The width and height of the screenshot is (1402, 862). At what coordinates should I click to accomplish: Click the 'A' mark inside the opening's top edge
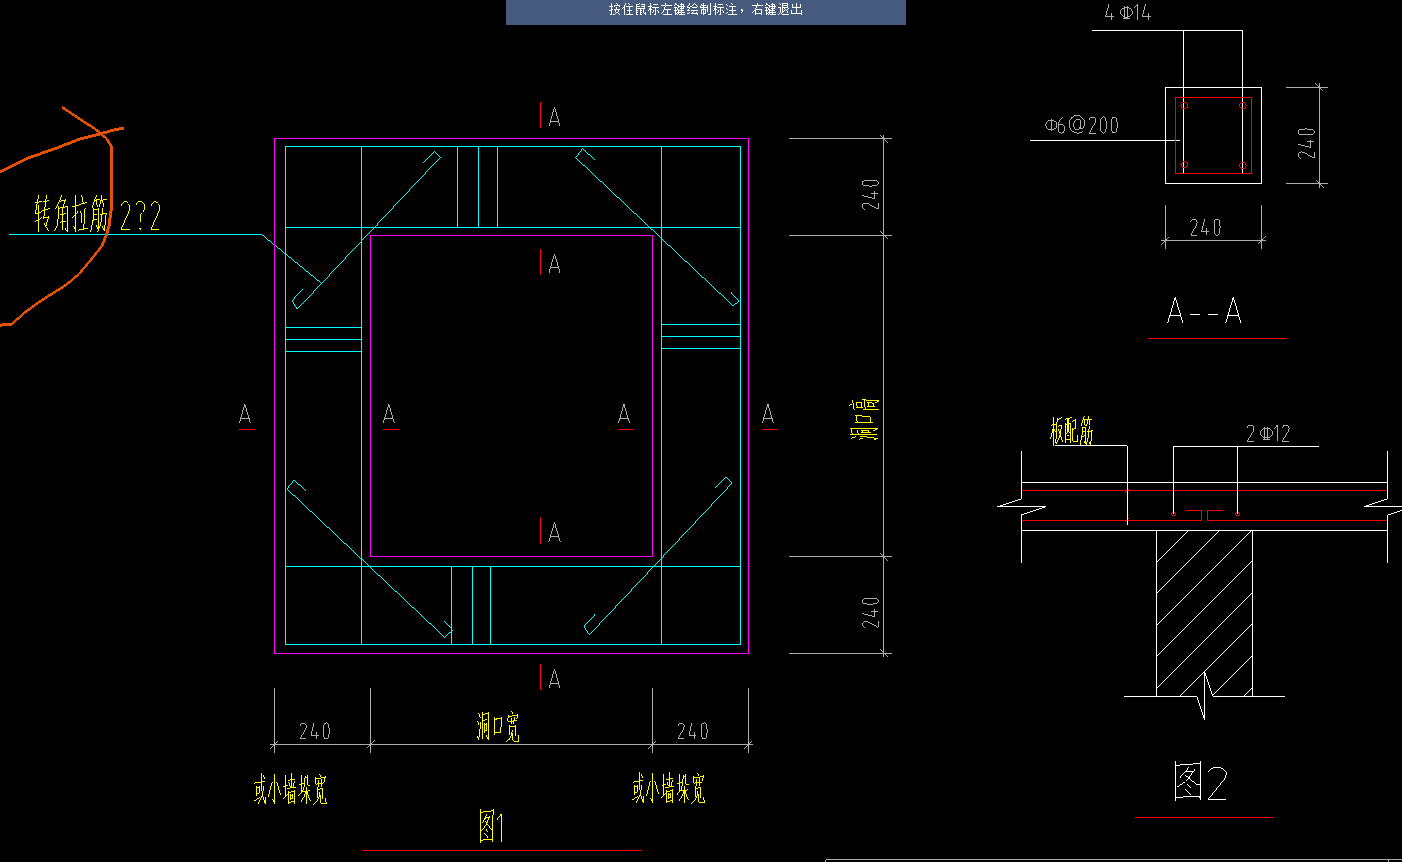[554, 264]
